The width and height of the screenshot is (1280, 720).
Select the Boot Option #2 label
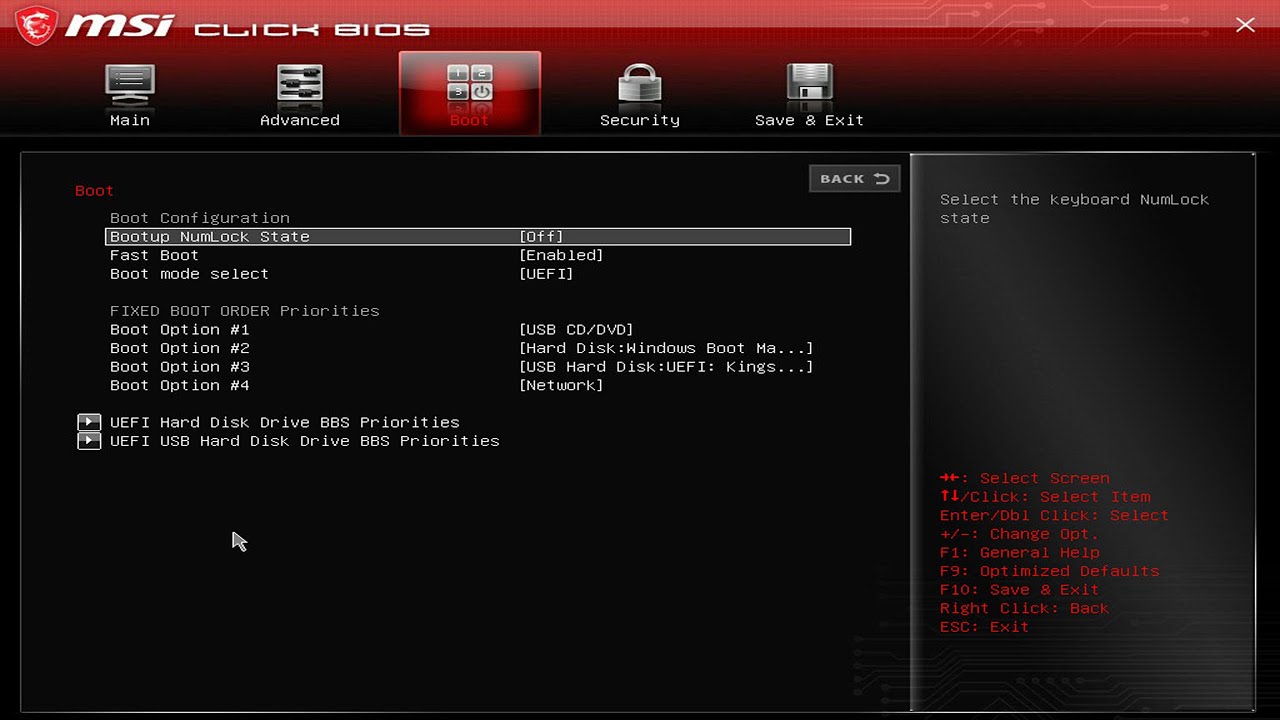point(180,348)
